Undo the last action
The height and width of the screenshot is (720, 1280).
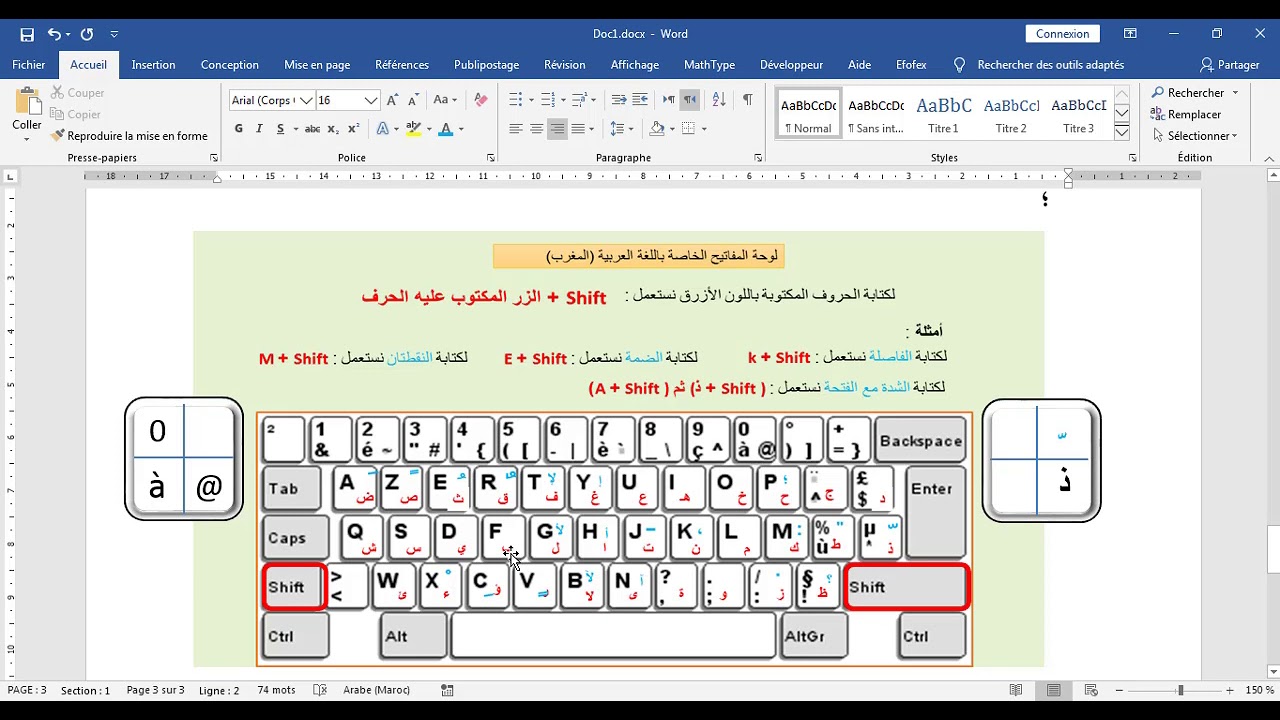click(x=54, y=34)
